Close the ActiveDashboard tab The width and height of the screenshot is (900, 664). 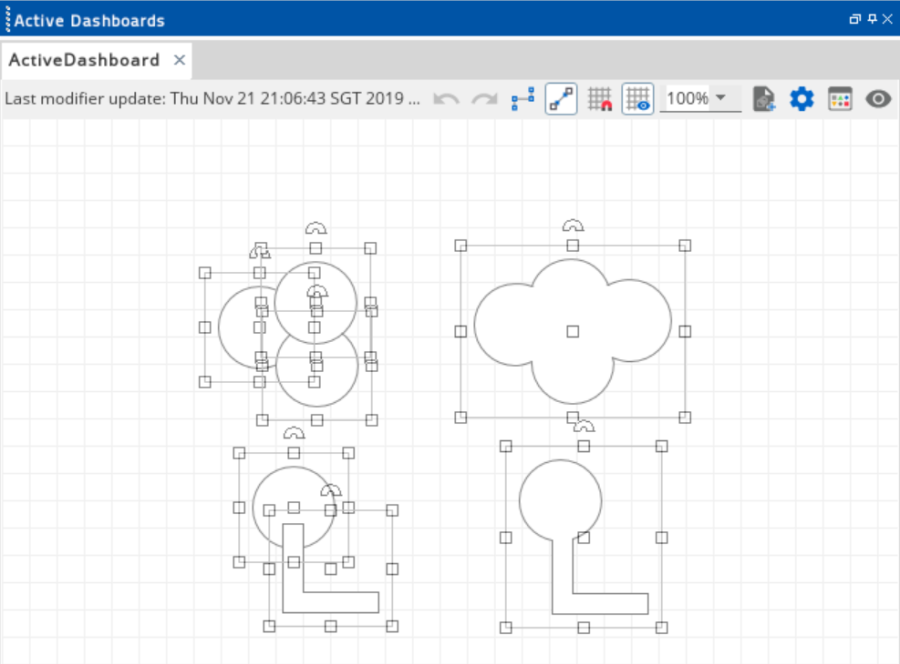coord(179,60)
